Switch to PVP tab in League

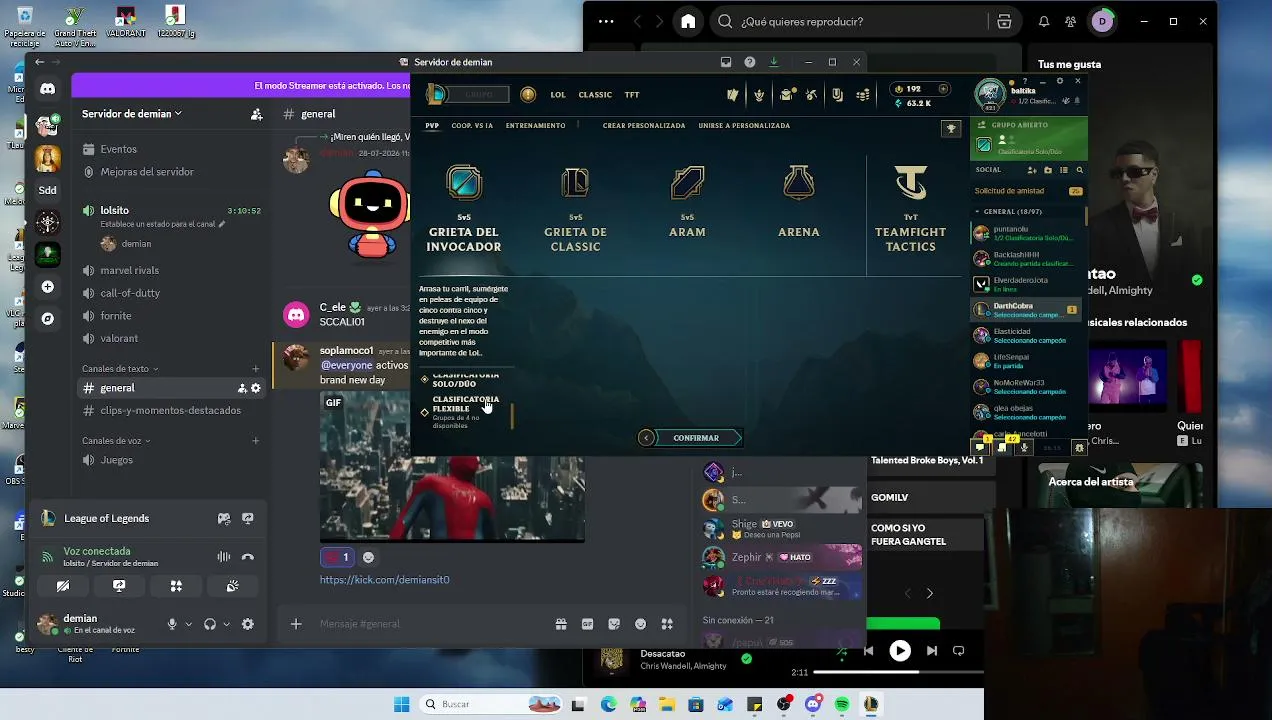point(432,126)
